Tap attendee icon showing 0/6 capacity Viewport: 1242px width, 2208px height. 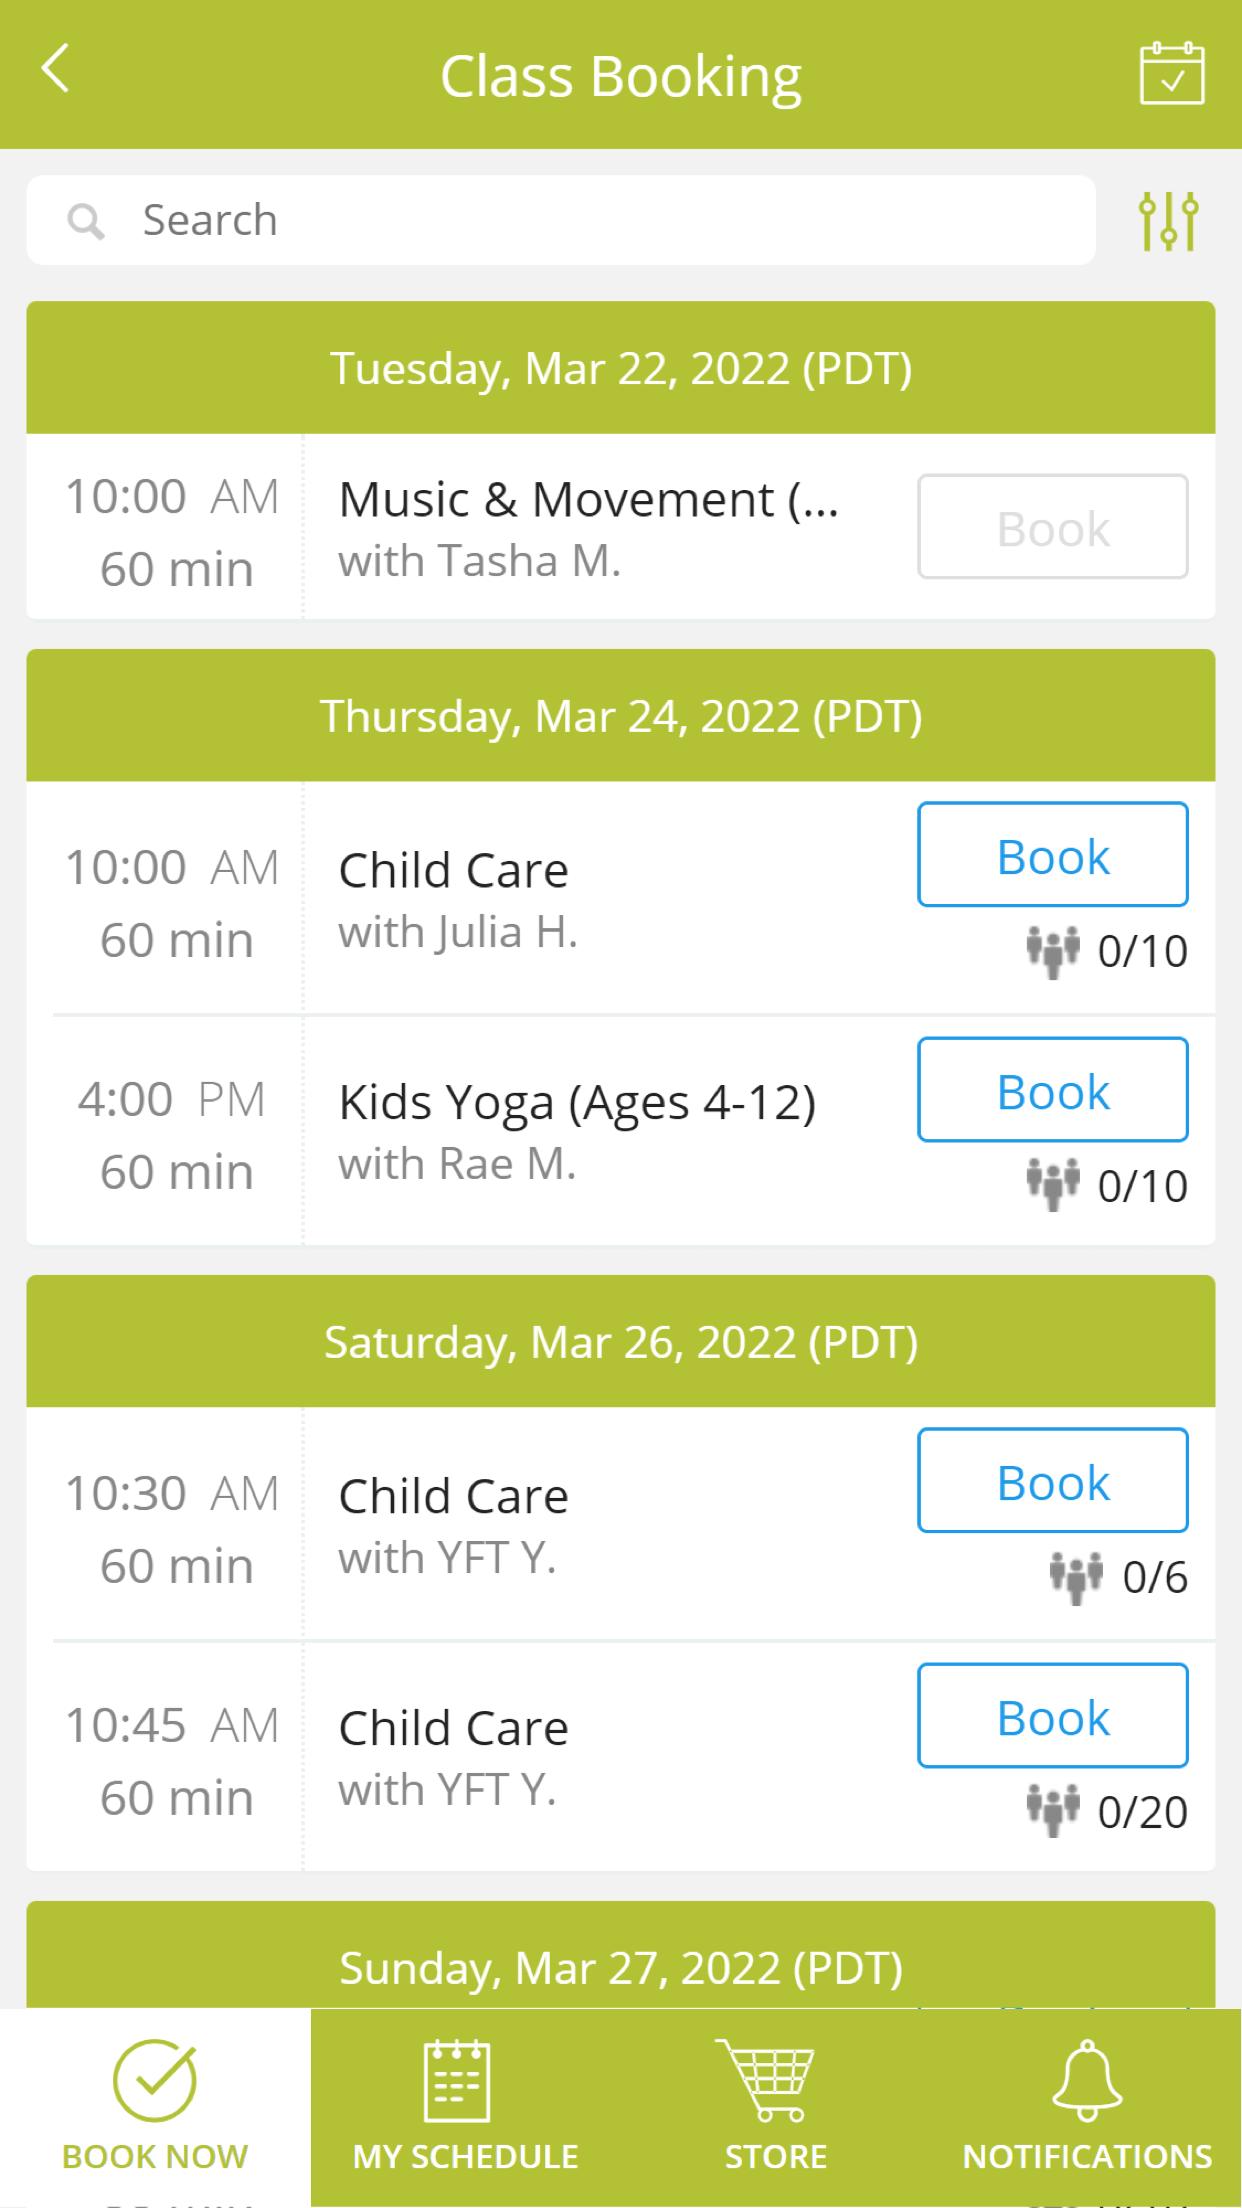pos(1076,1578)
